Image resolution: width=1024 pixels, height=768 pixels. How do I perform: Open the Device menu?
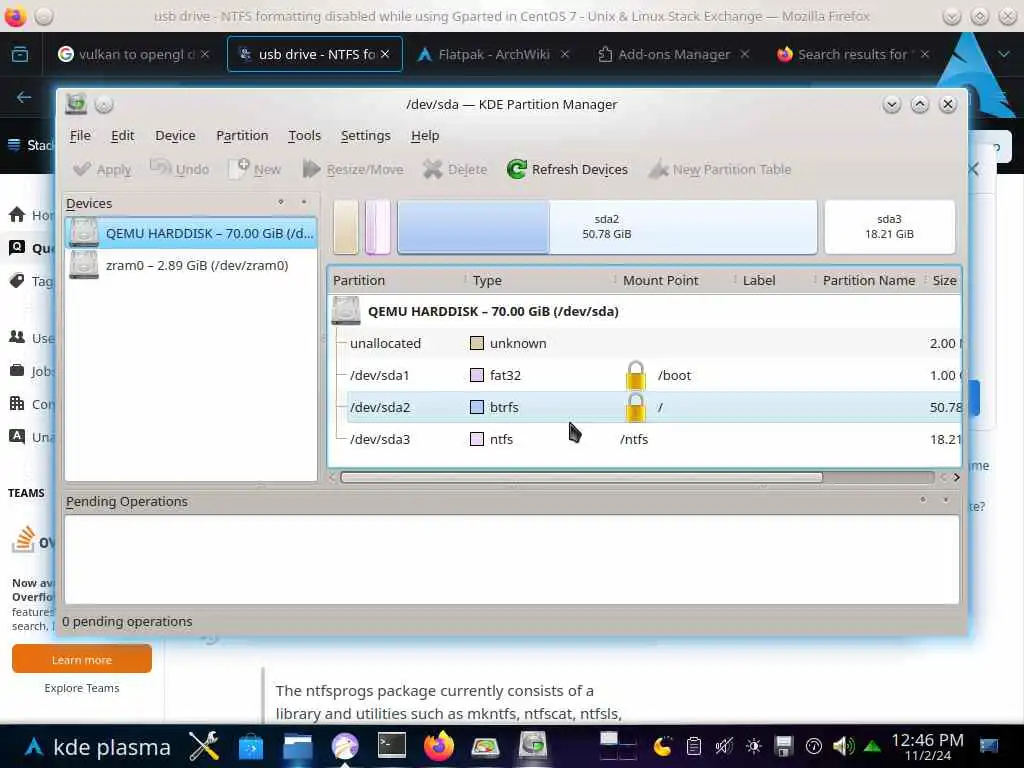coord(175,135)
